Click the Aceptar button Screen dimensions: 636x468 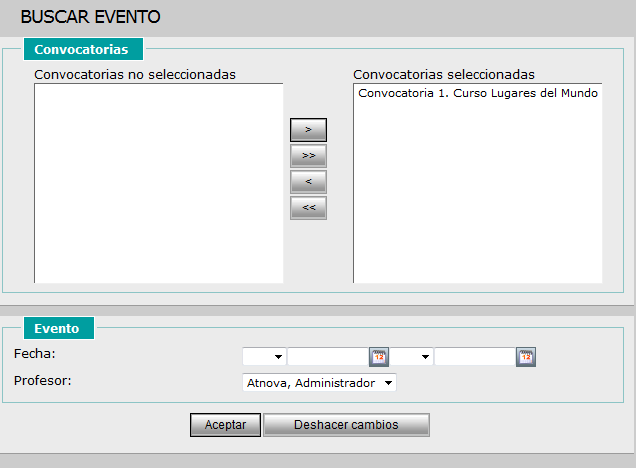coord(225,425)
